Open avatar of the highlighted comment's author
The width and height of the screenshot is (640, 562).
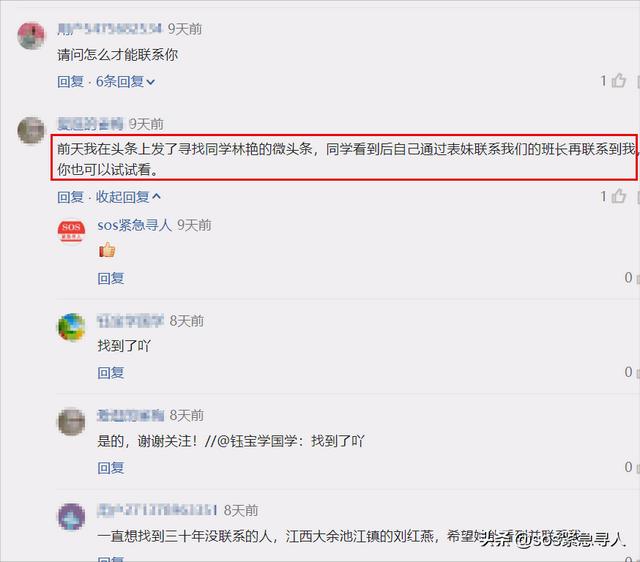pyautogui.click(x=31, y=131)
